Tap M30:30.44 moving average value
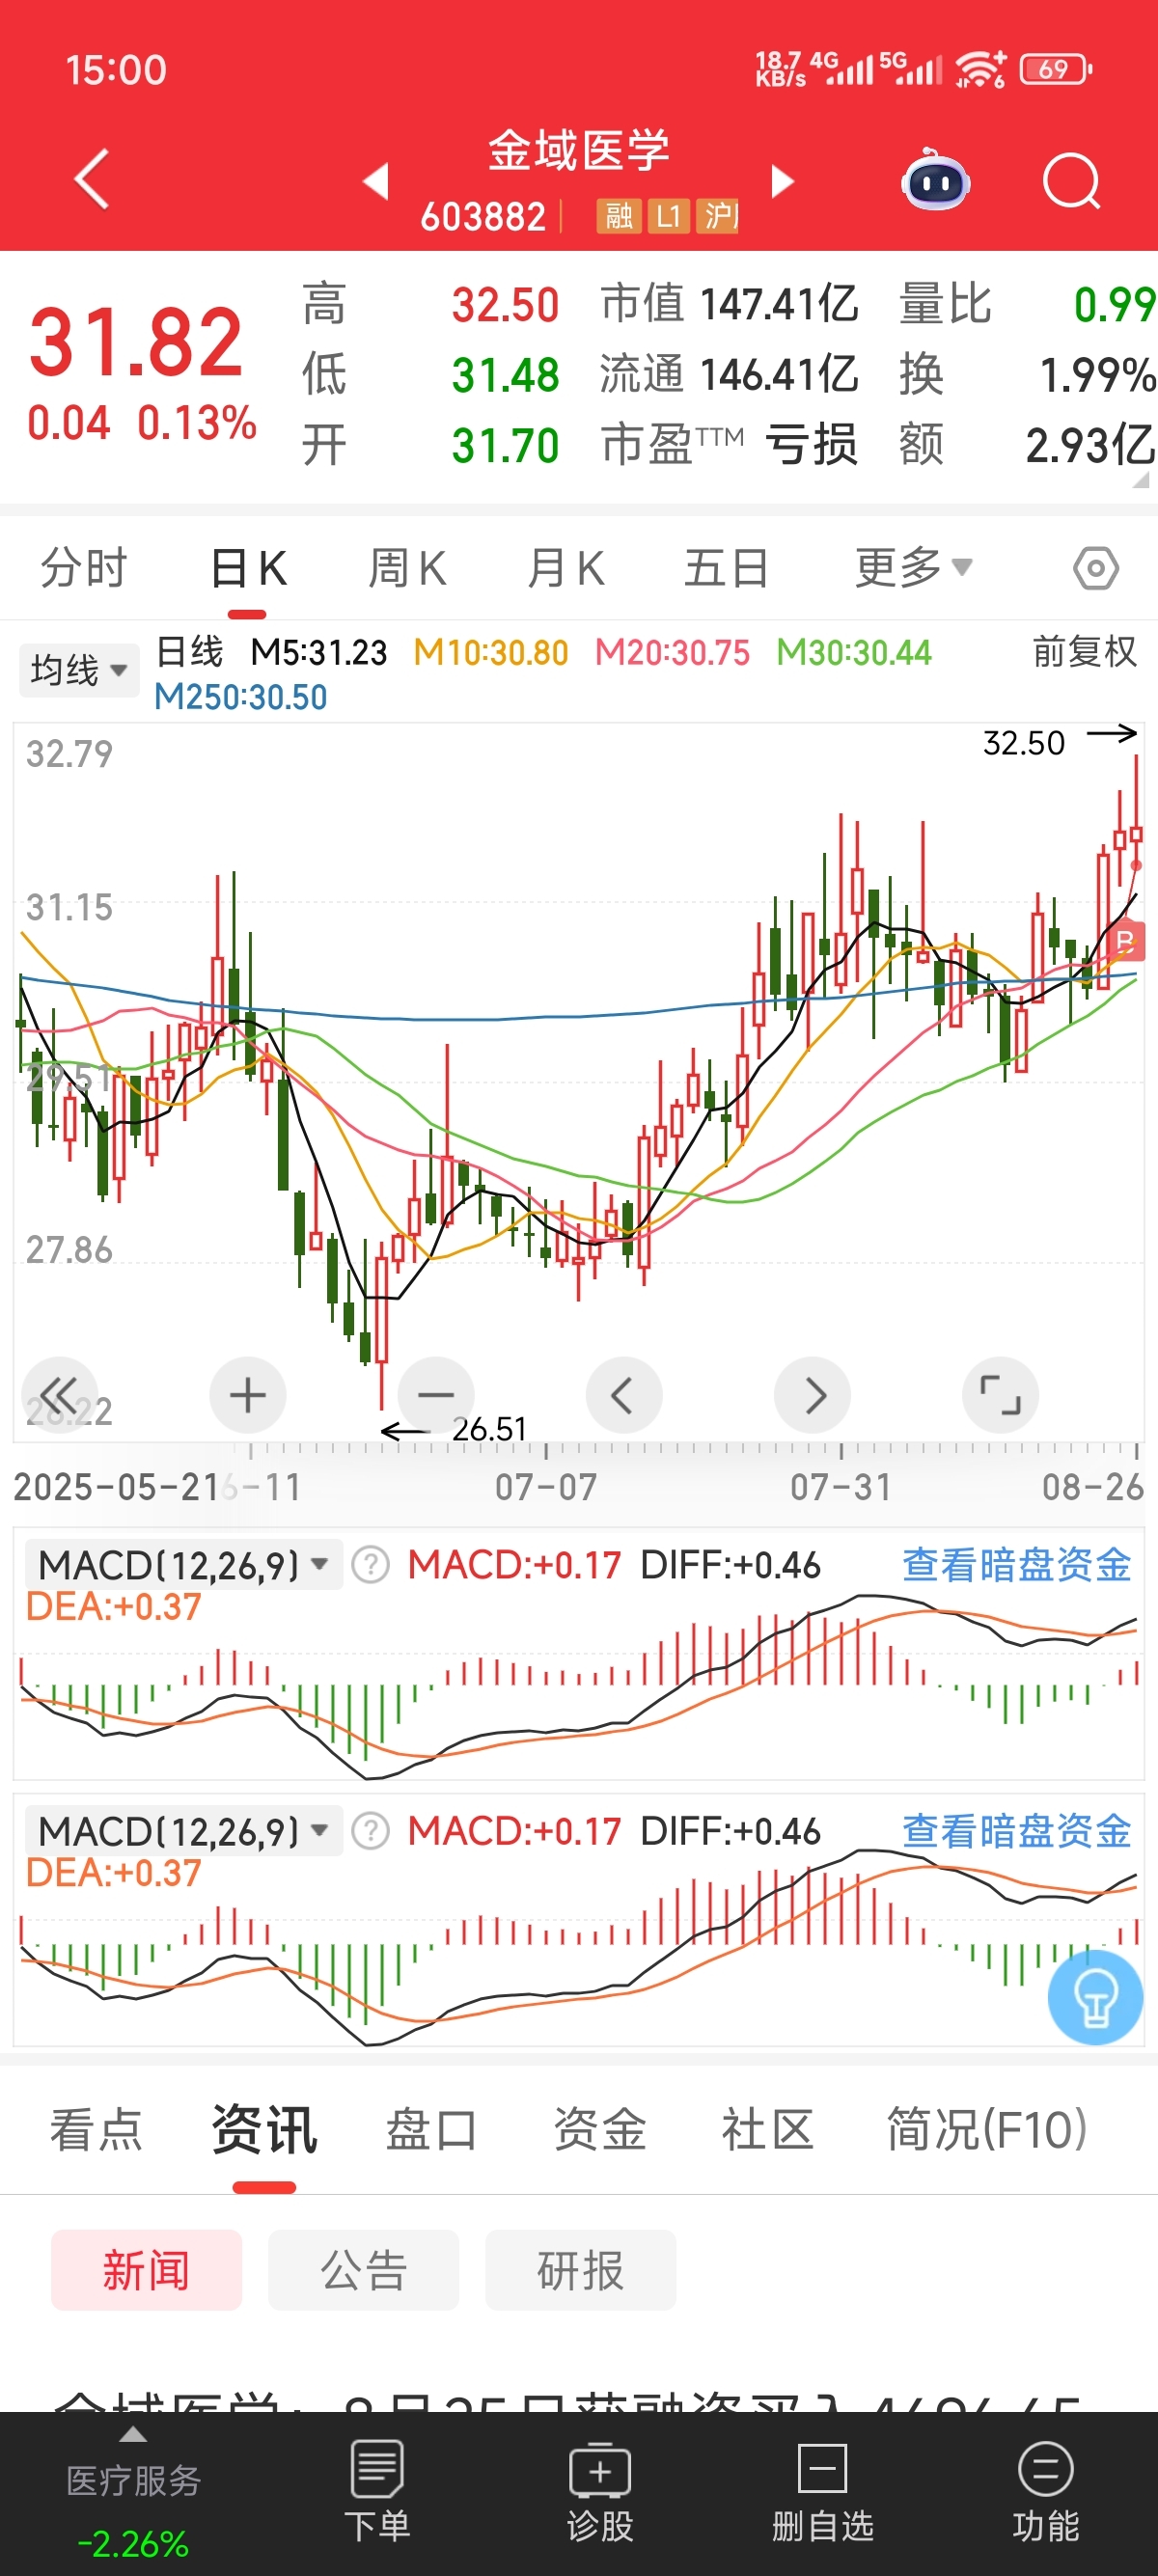The width and height of the screenshot is (1158, 2576). [854, 652]
